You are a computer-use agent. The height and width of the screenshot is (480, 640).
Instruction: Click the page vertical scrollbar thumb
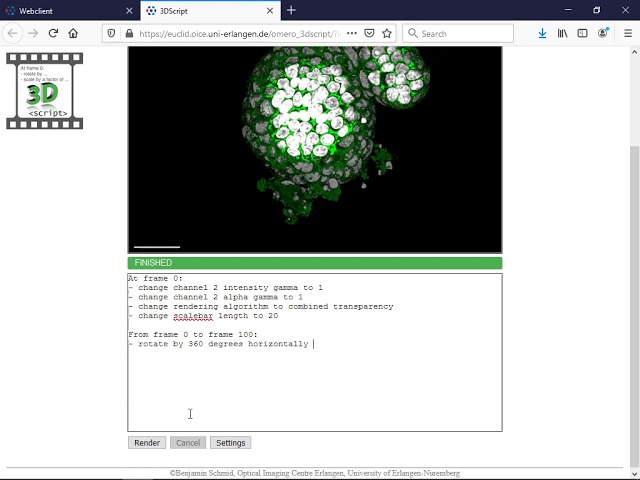tap(634, 306)
